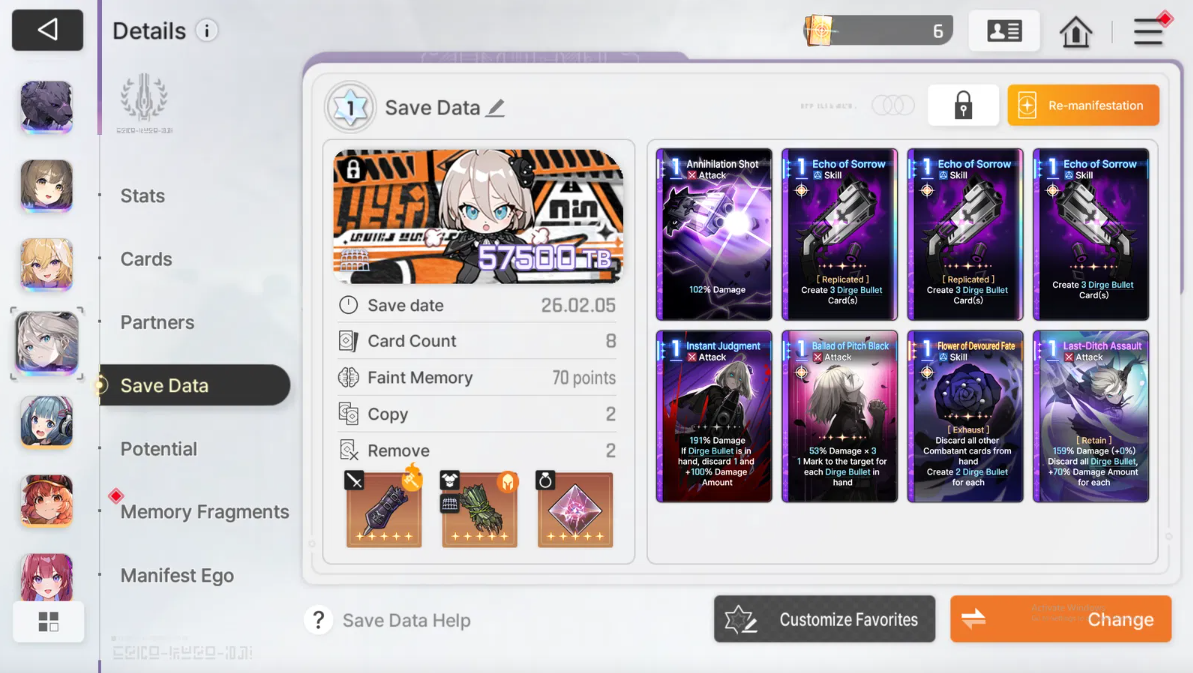This screenshot has width=1193, height=673.
Task: Open the profile card icon
Action: coord(1004,31)
